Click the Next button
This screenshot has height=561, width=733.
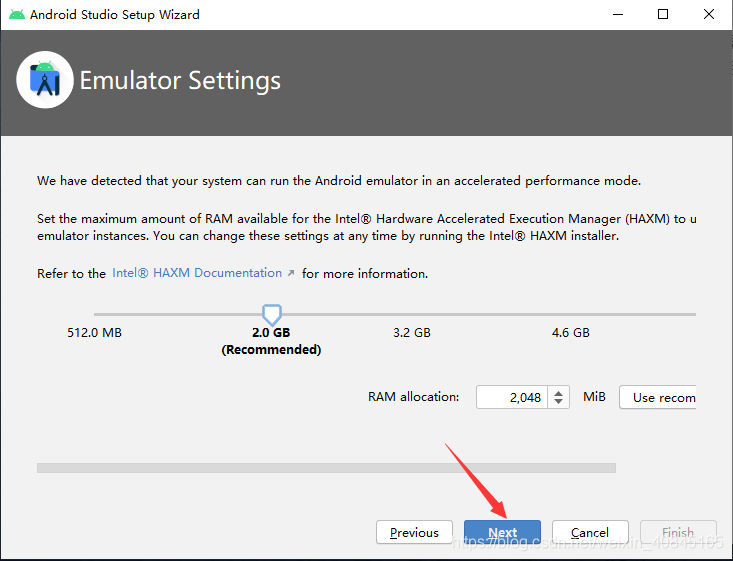(502, 532)
